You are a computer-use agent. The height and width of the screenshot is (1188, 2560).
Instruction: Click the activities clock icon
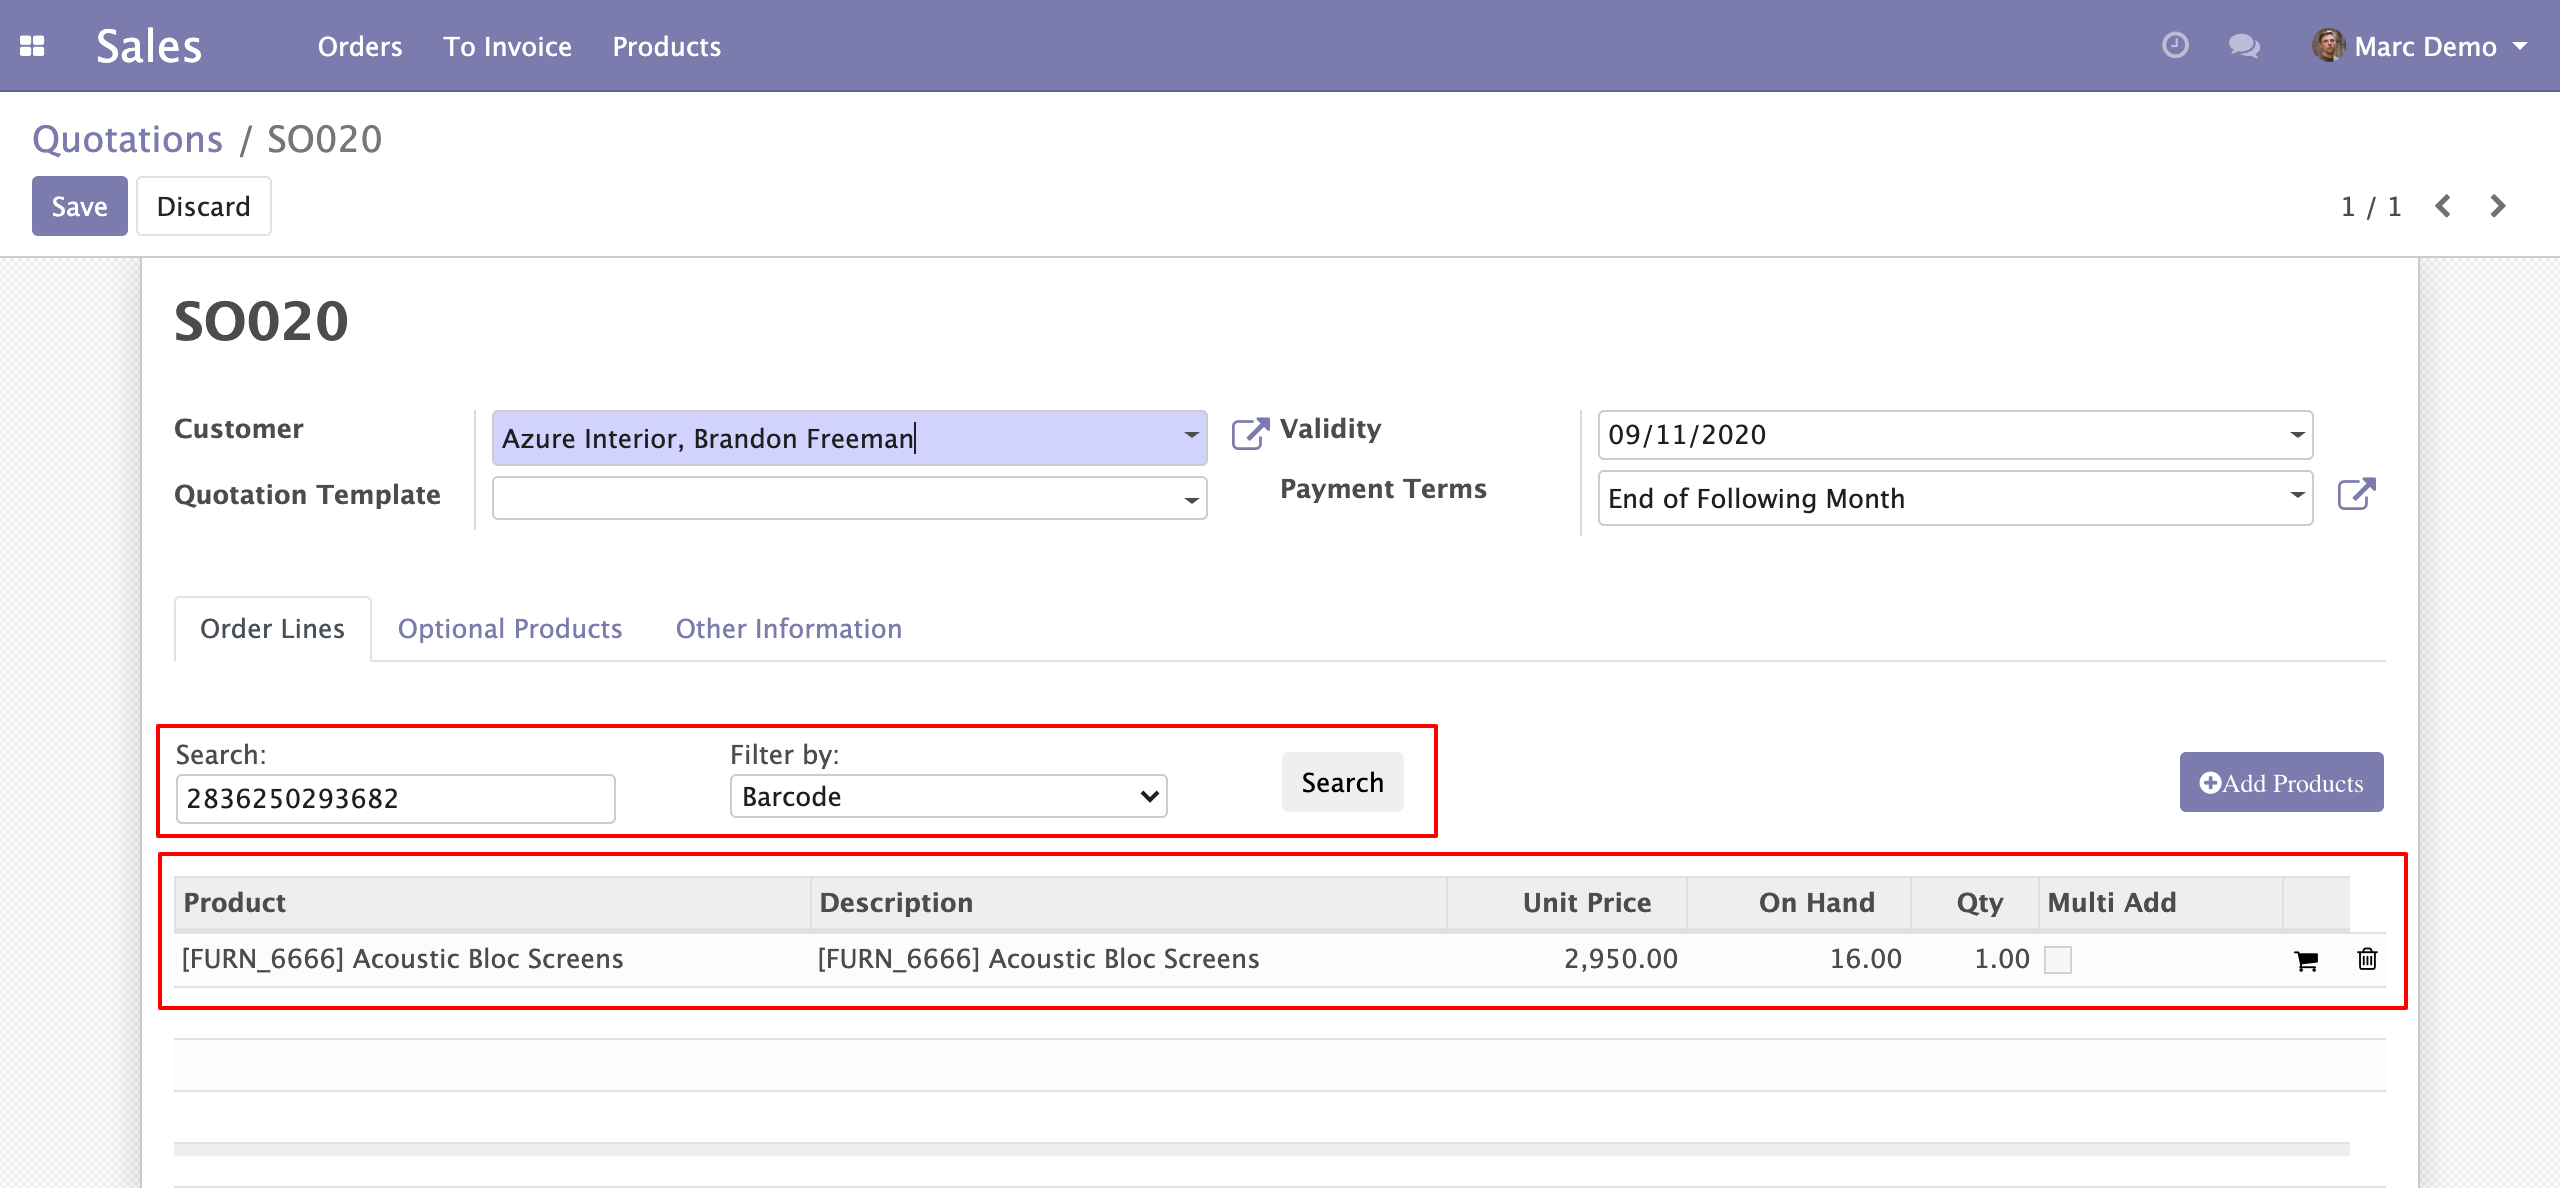2175,46
